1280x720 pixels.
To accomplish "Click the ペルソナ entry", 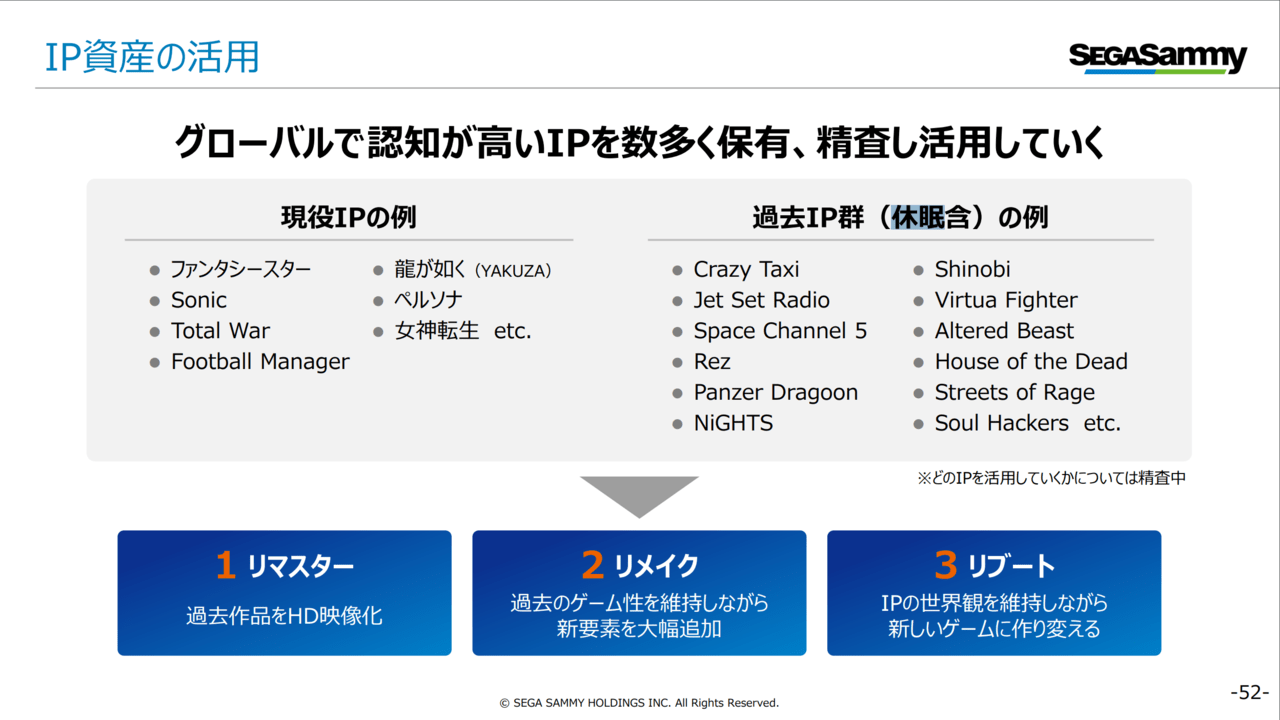I will point(428,300).
